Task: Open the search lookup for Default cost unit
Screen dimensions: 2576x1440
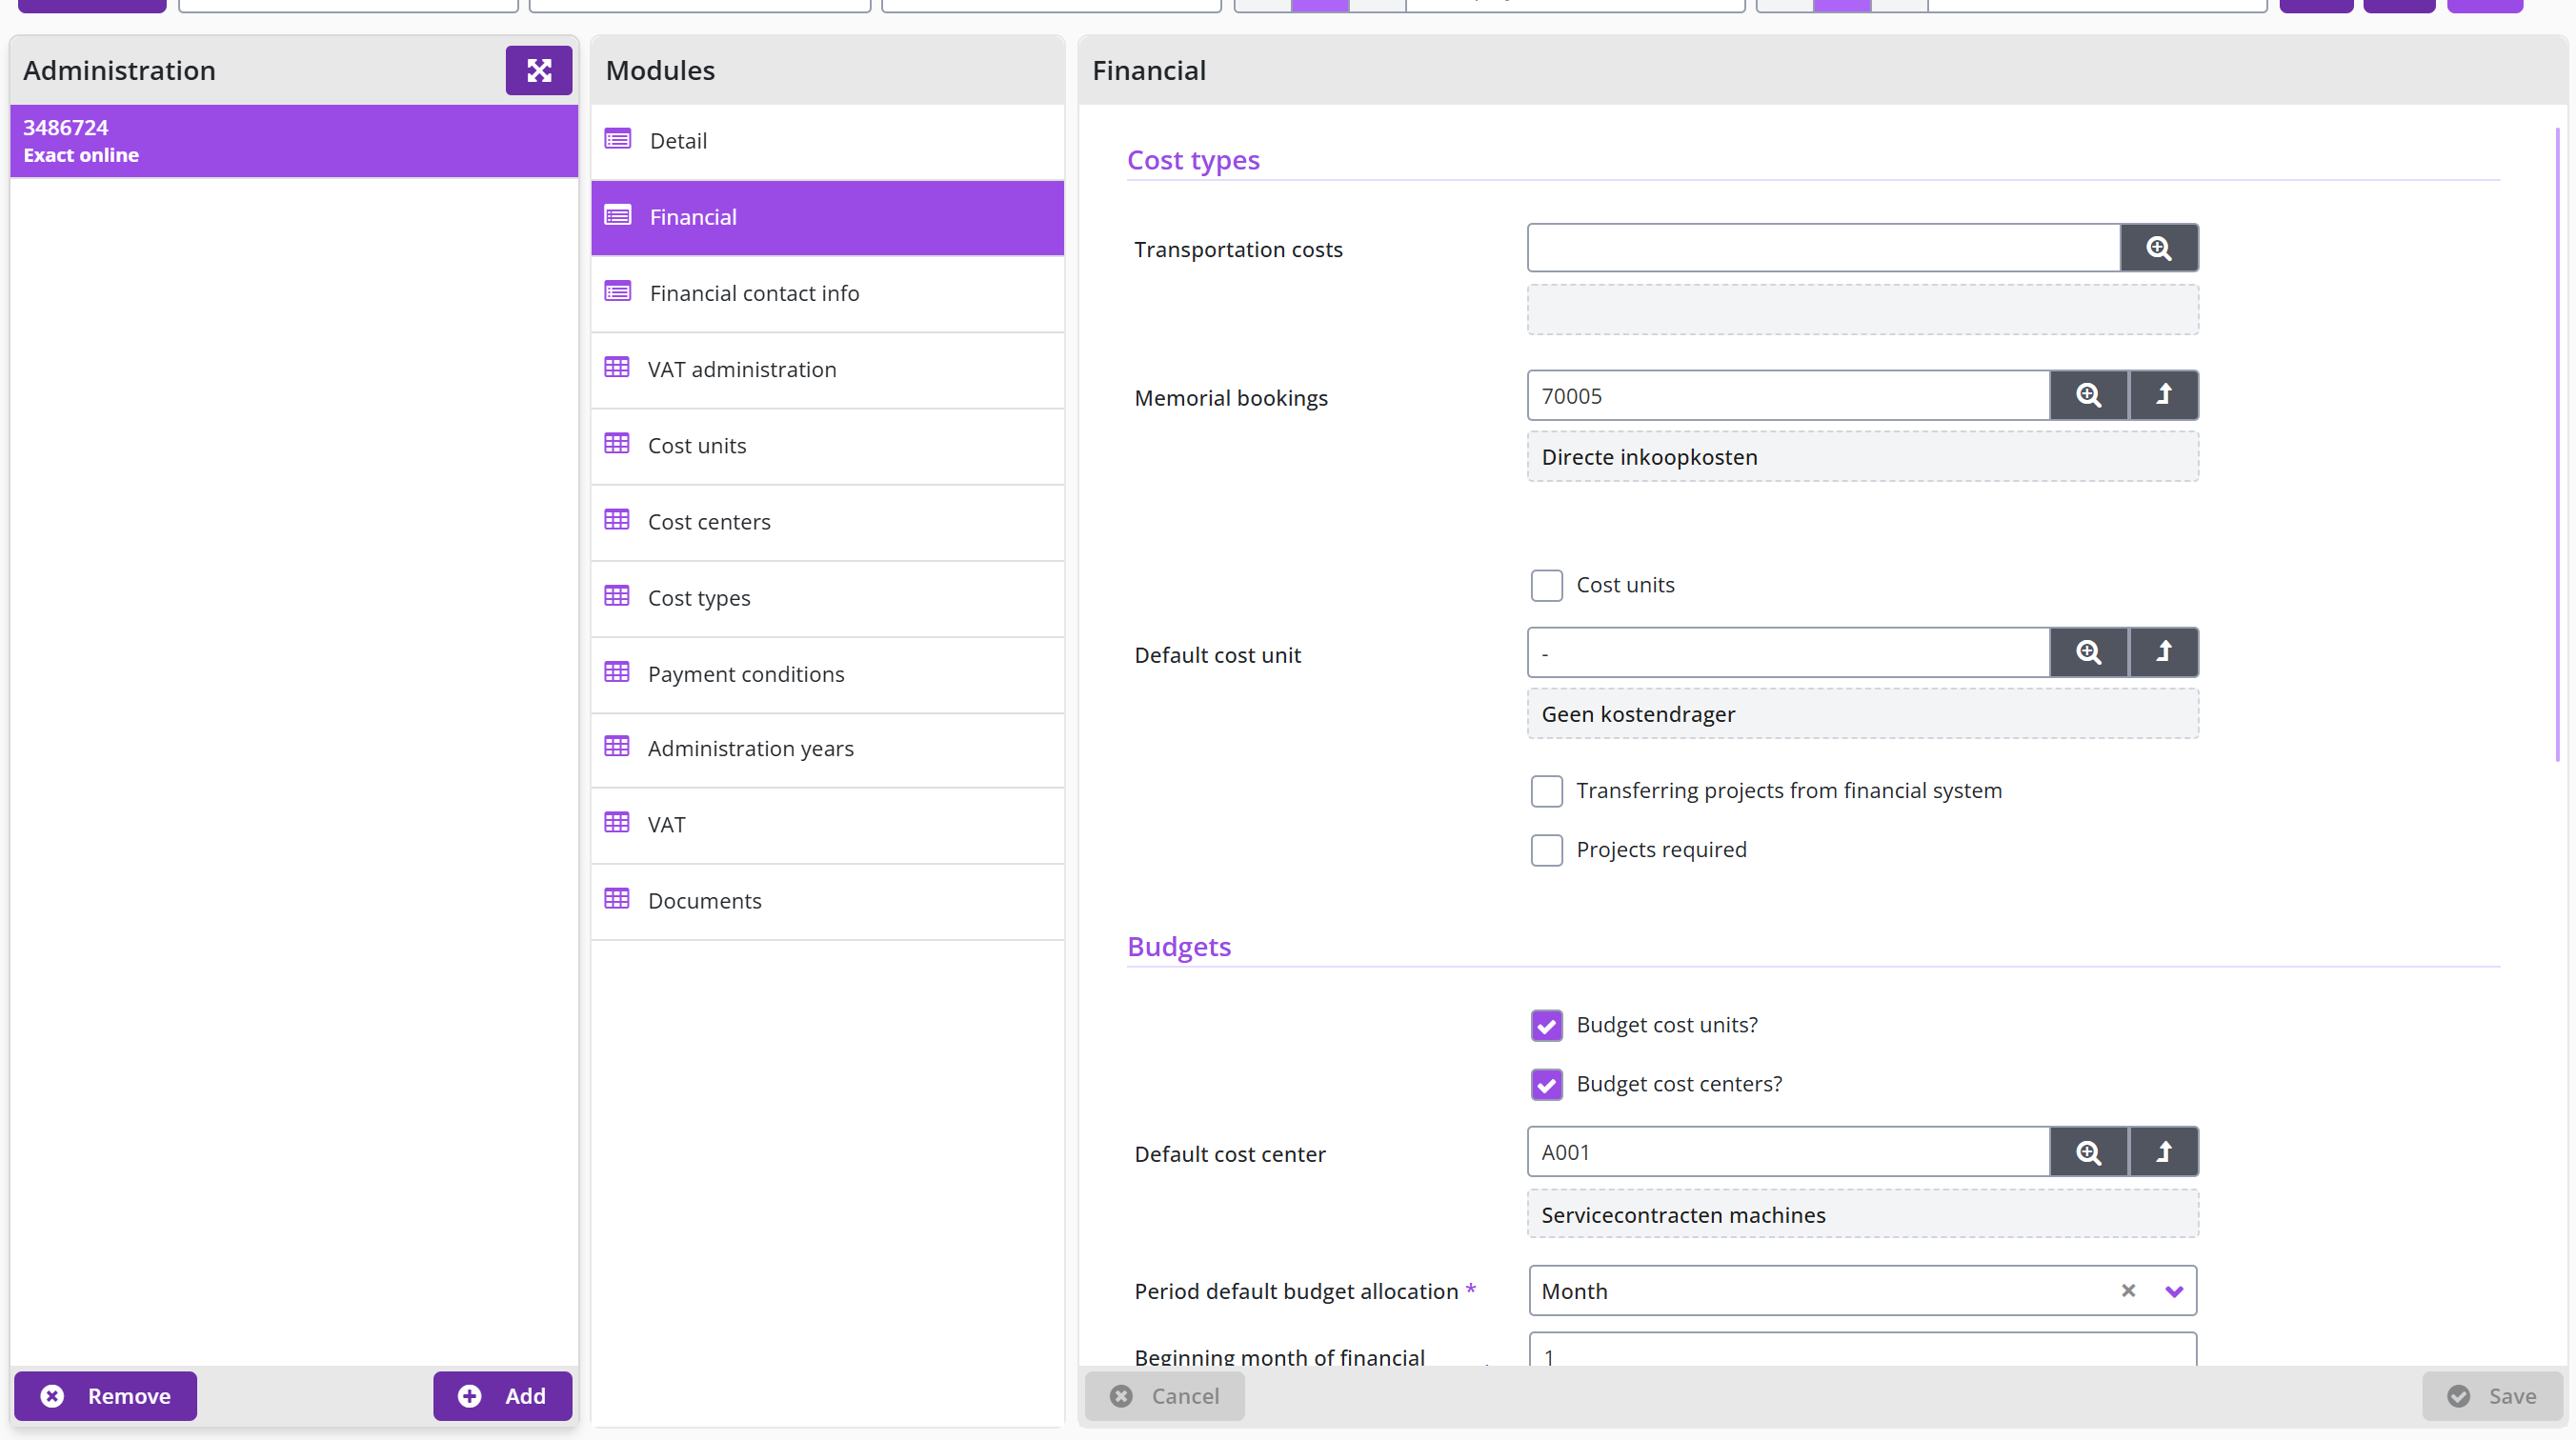Action: coord(2088,652)
